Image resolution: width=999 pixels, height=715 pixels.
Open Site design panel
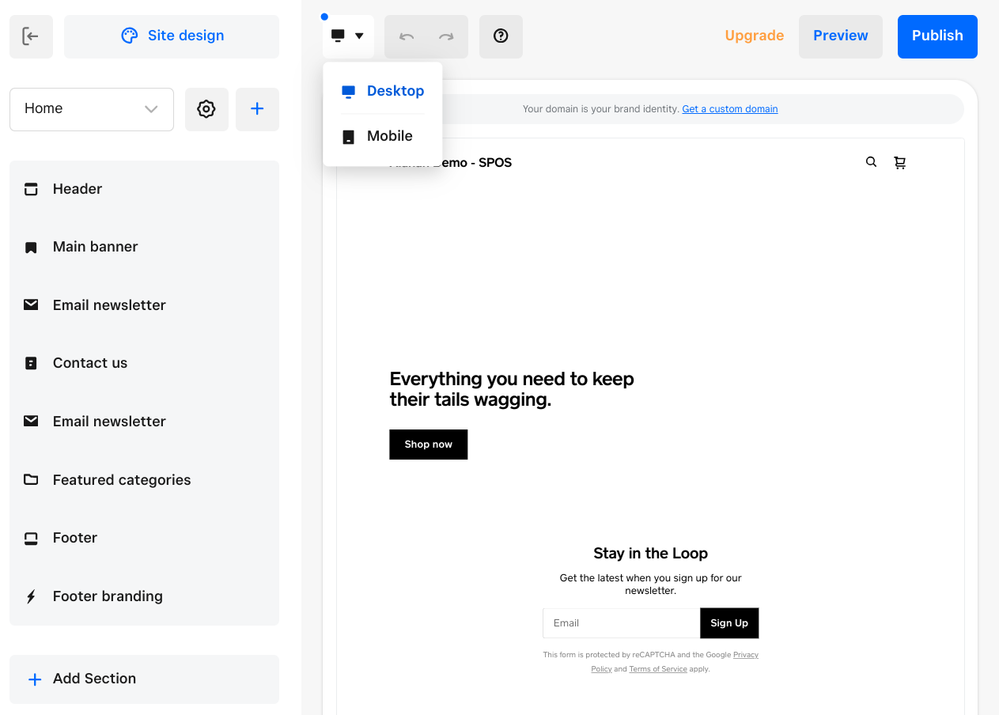pos(172,36)
